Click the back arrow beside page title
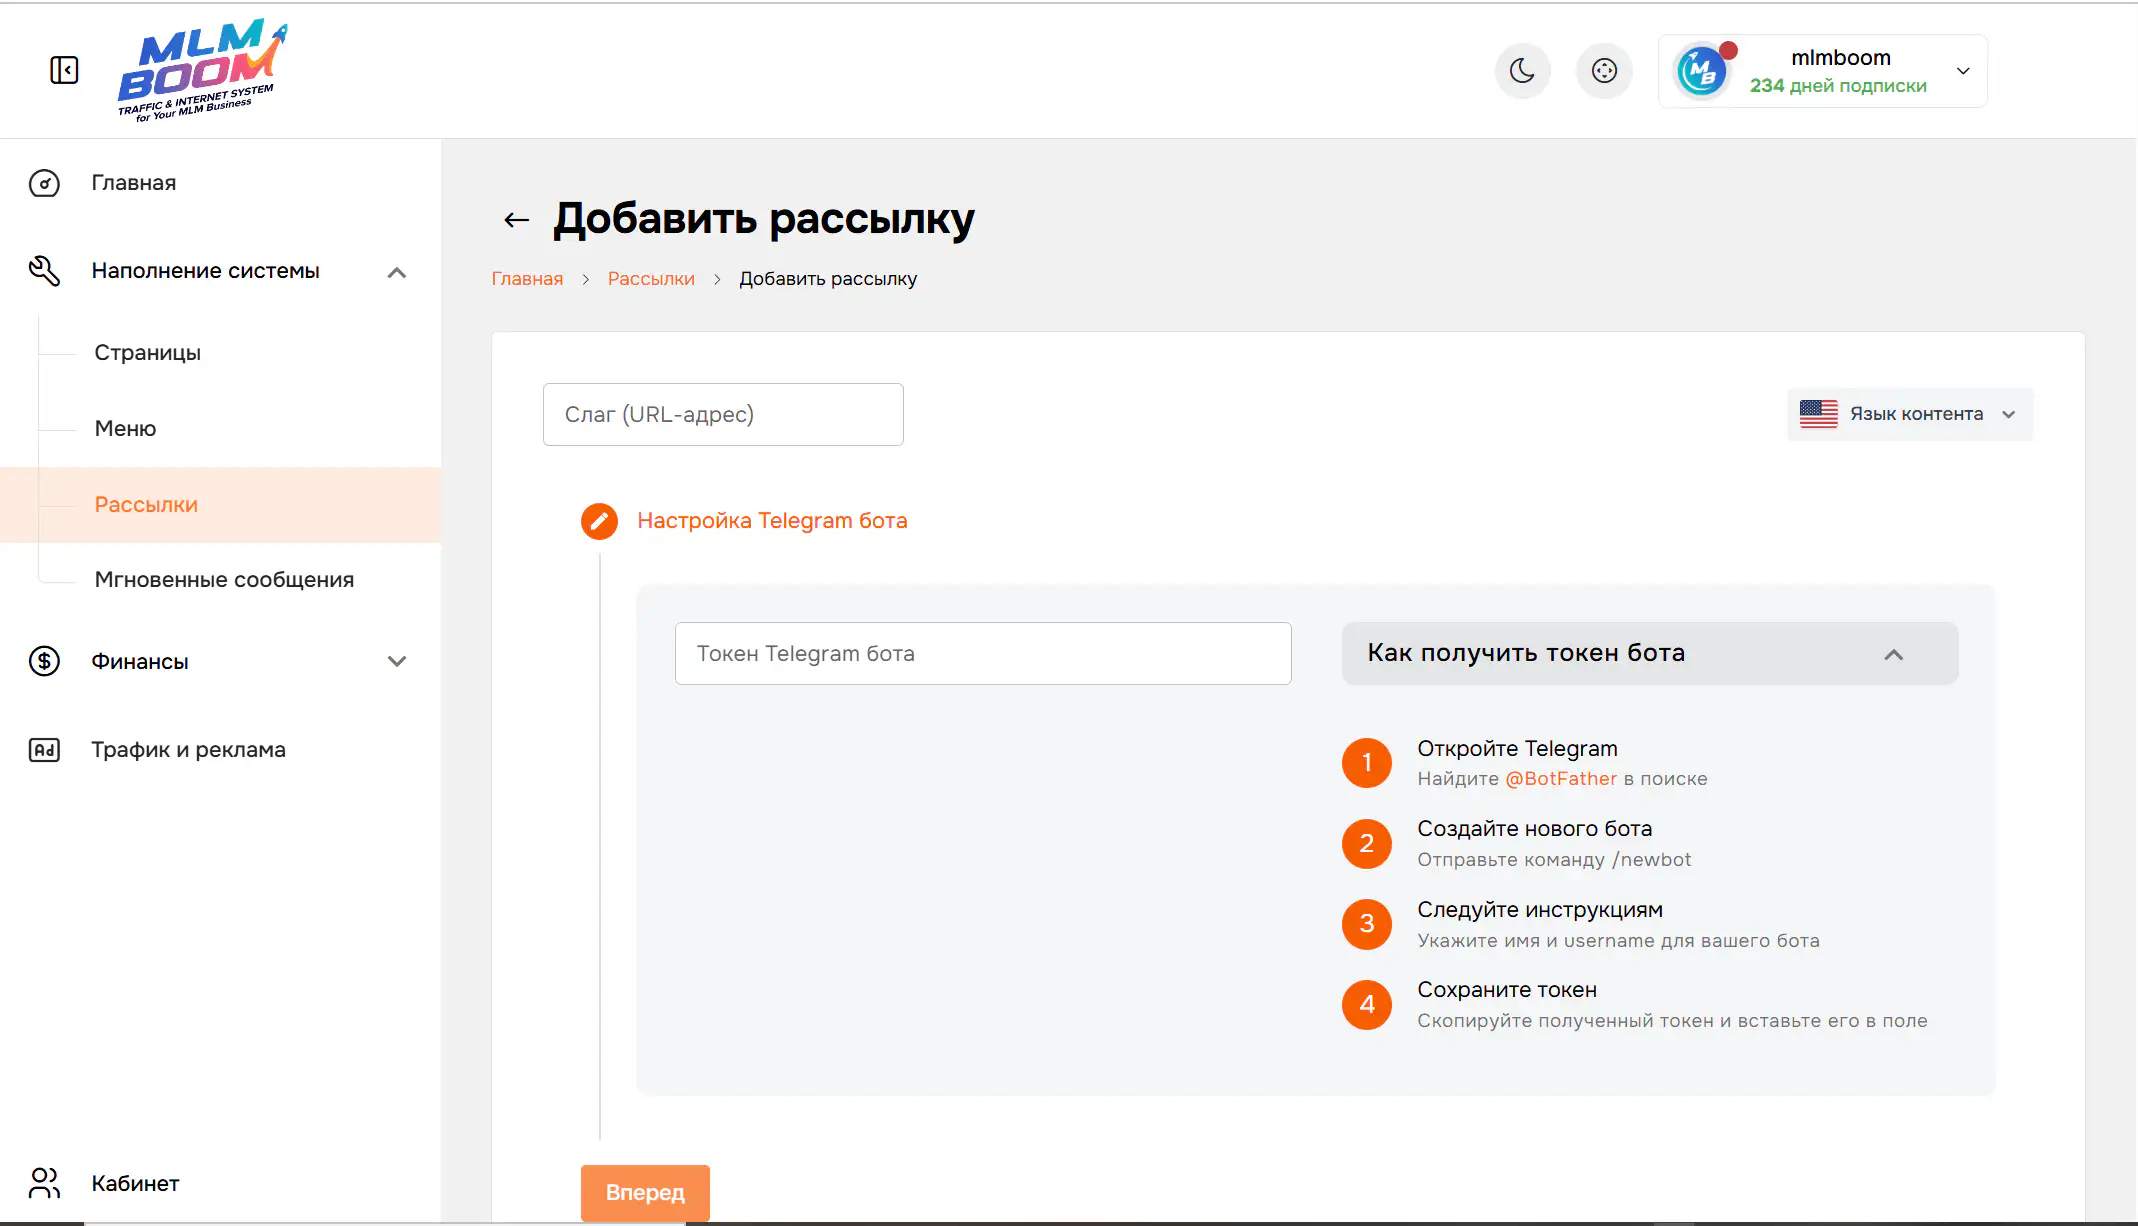 516,220
